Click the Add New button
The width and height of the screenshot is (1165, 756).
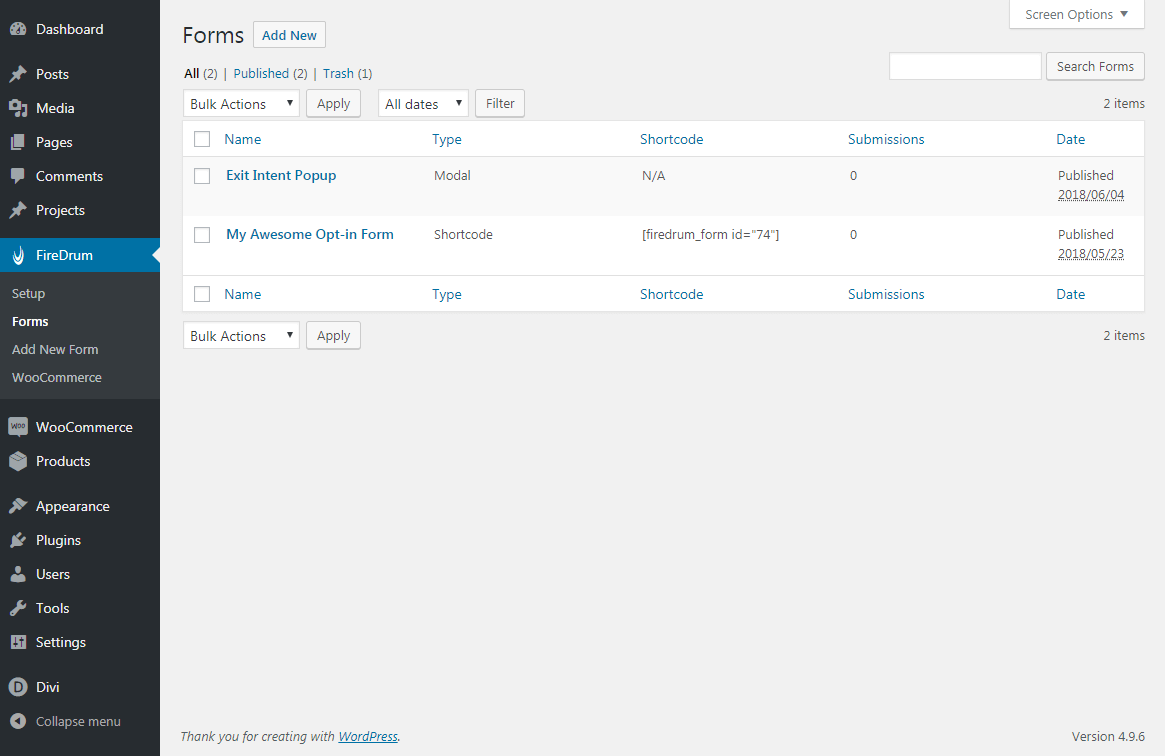point(289,35)
